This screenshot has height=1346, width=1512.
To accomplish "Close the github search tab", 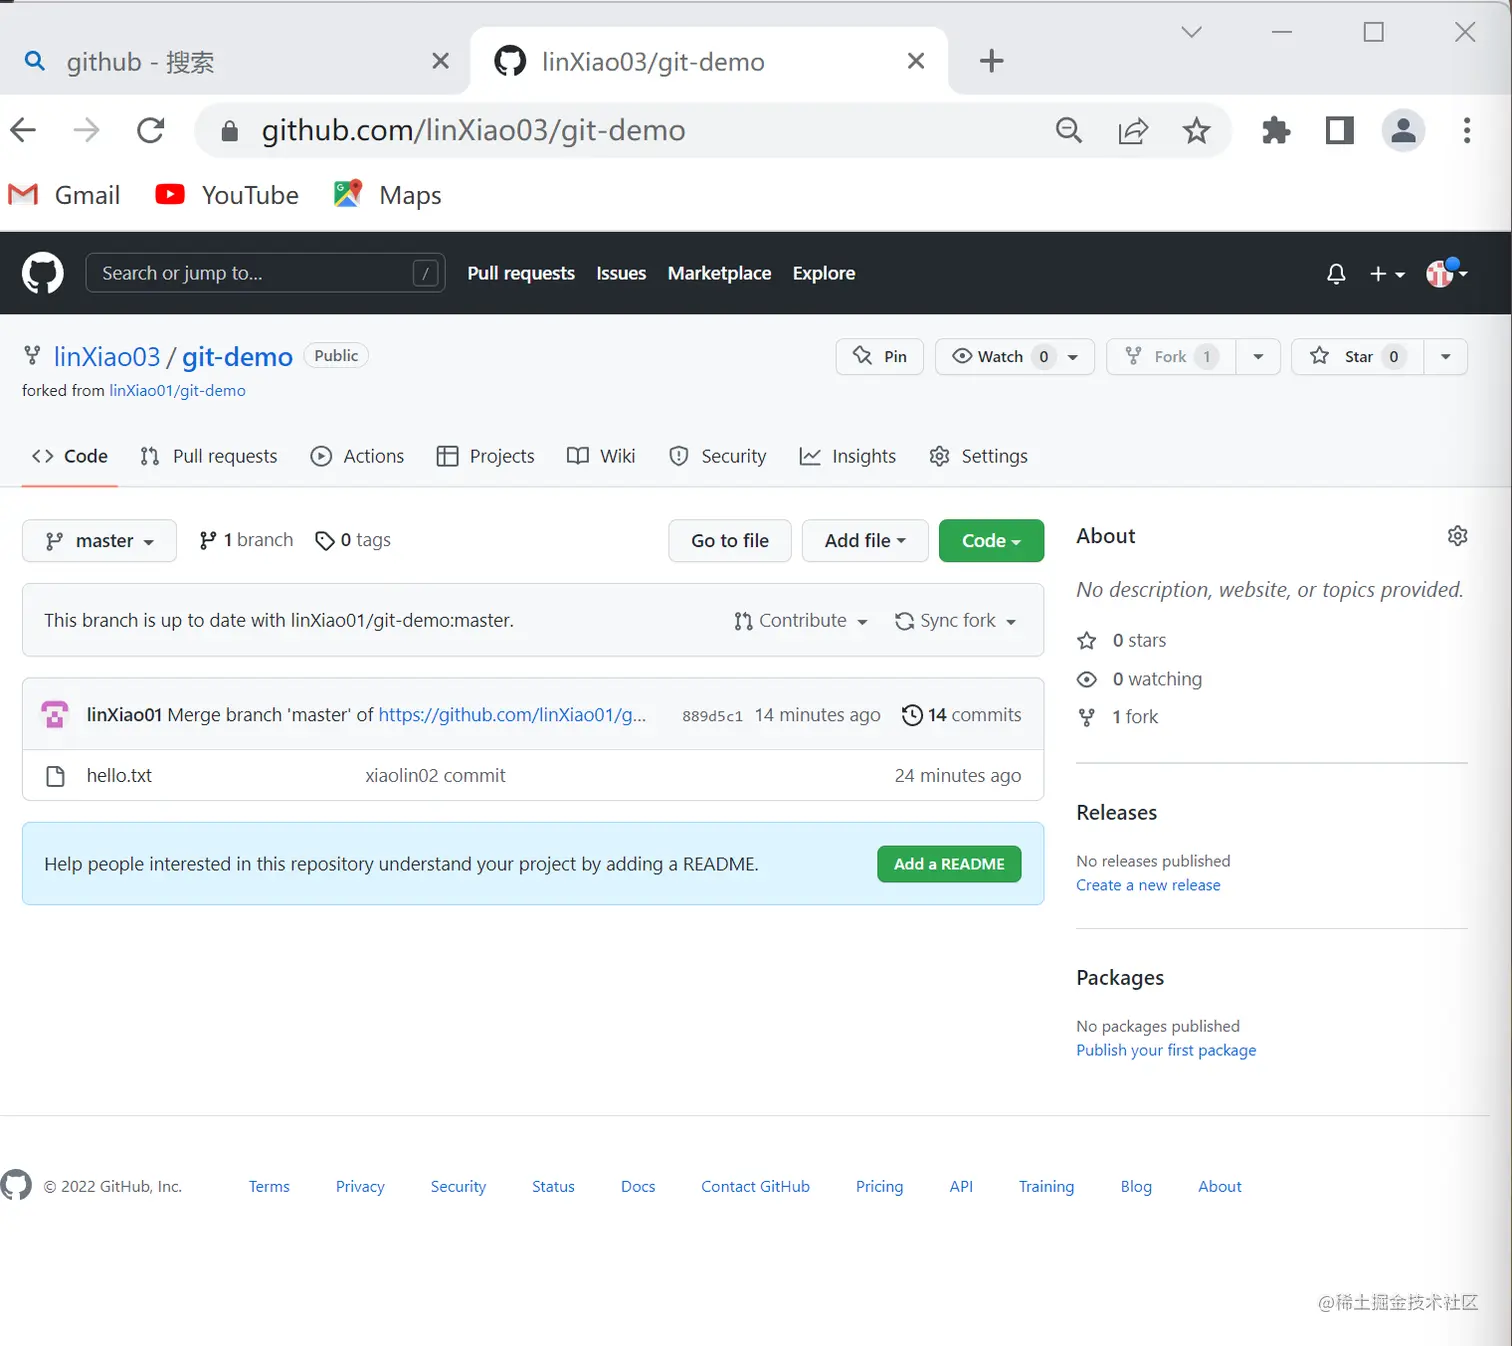I will click(x=440, y=61).
